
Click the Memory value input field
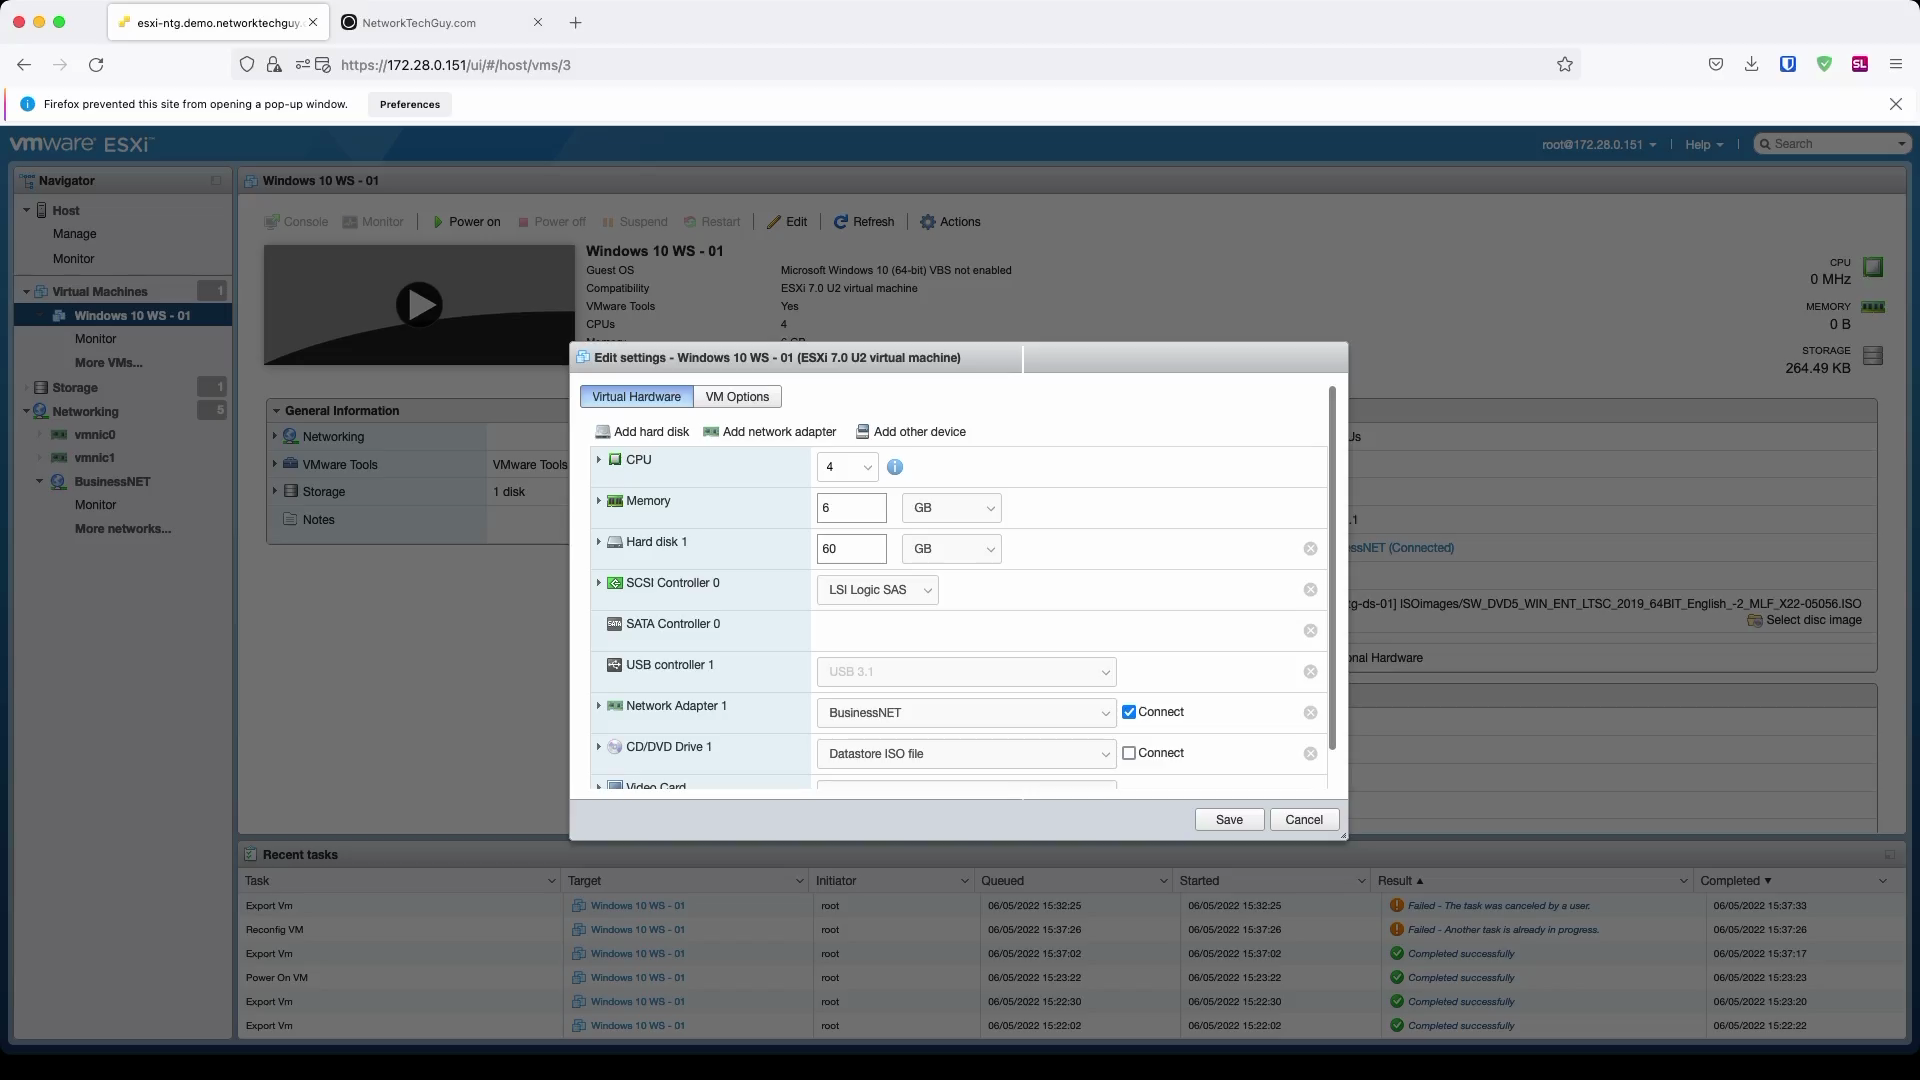point(852,508)
